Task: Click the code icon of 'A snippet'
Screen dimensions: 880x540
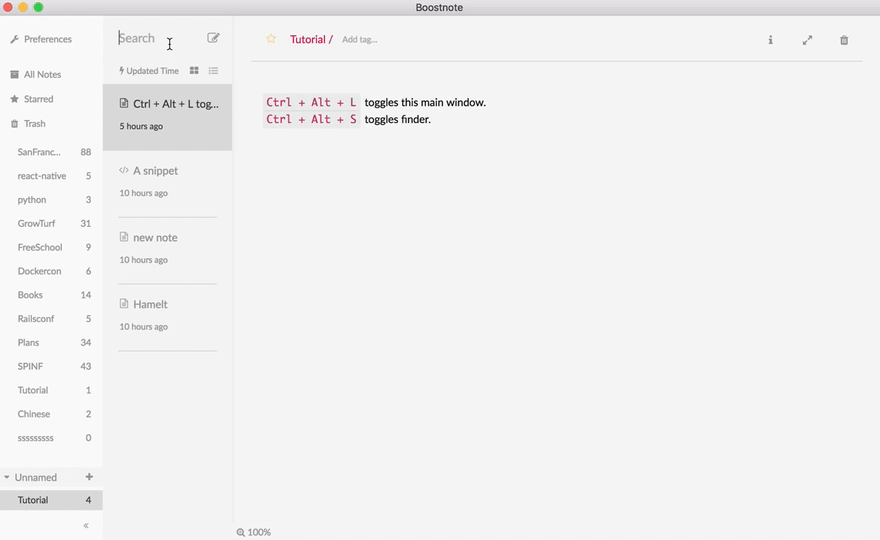Action: tap(124, 170)
